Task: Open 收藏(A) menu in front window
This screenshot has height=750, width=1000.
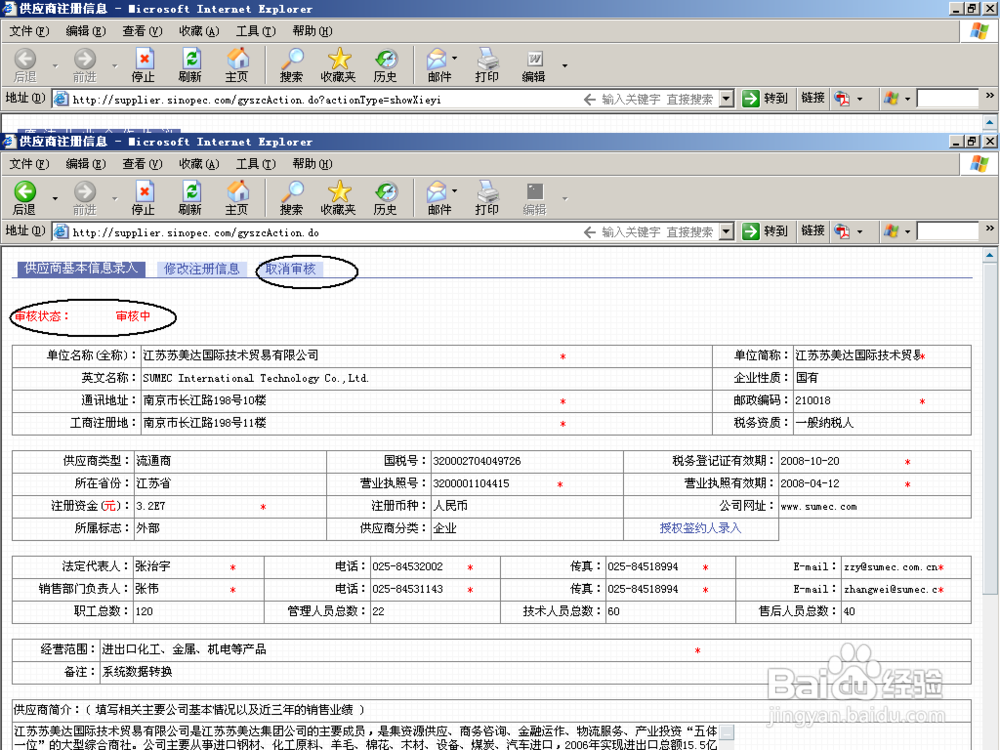Action: [199, 164]
